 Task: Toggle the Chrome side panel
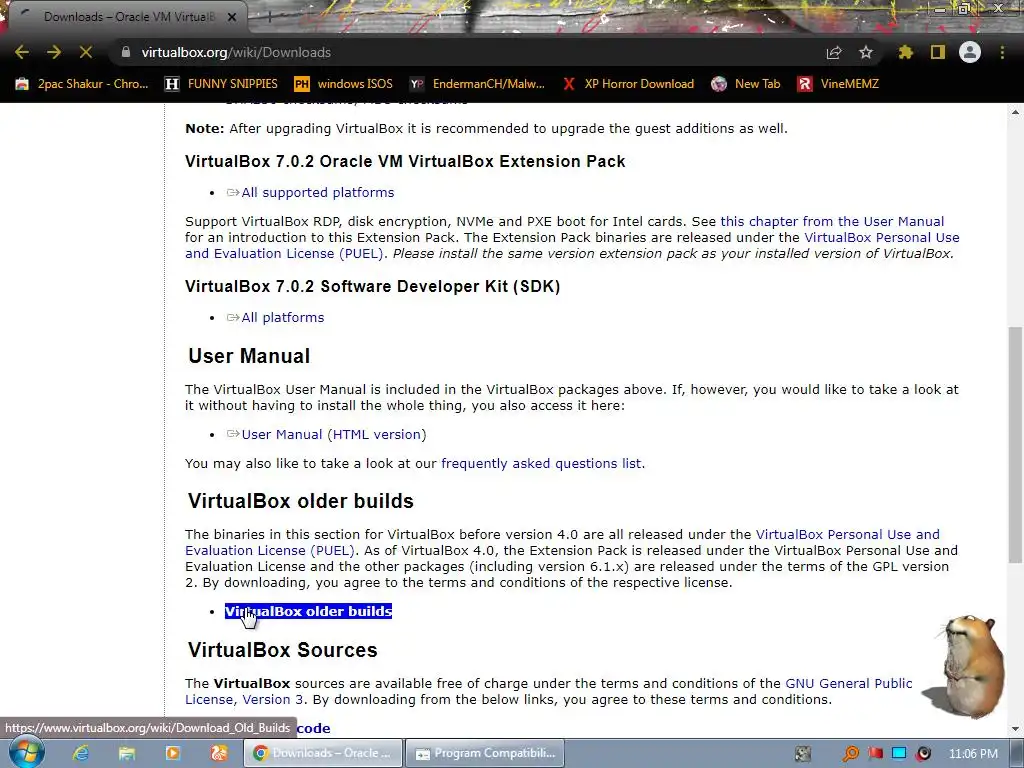coord(938,52)
